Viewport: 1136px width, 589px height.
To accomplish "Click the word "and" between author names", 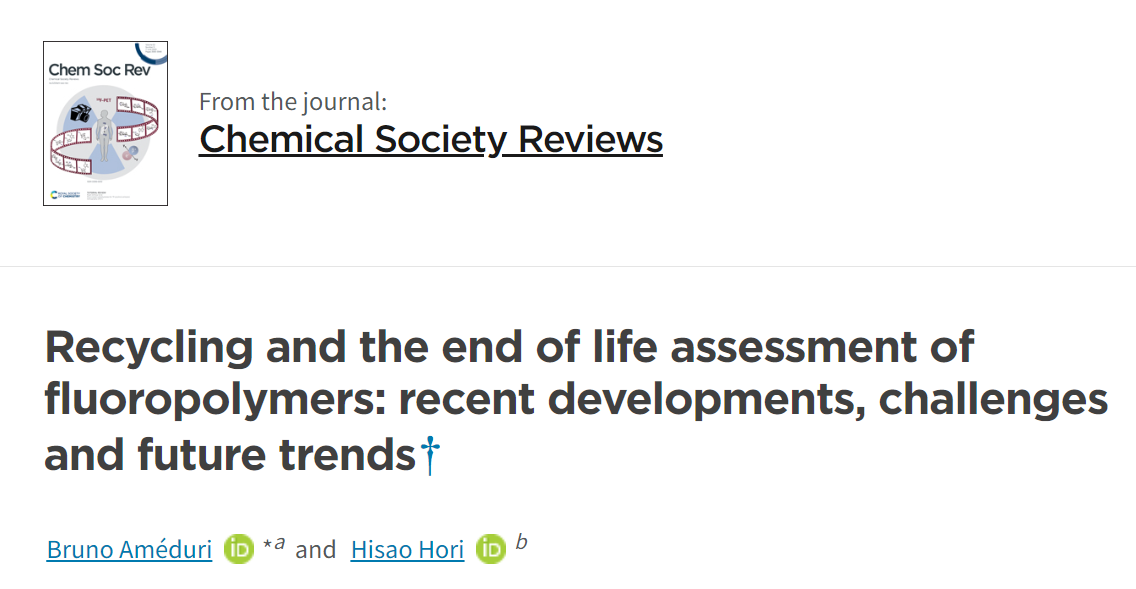I will coord(316,550).
